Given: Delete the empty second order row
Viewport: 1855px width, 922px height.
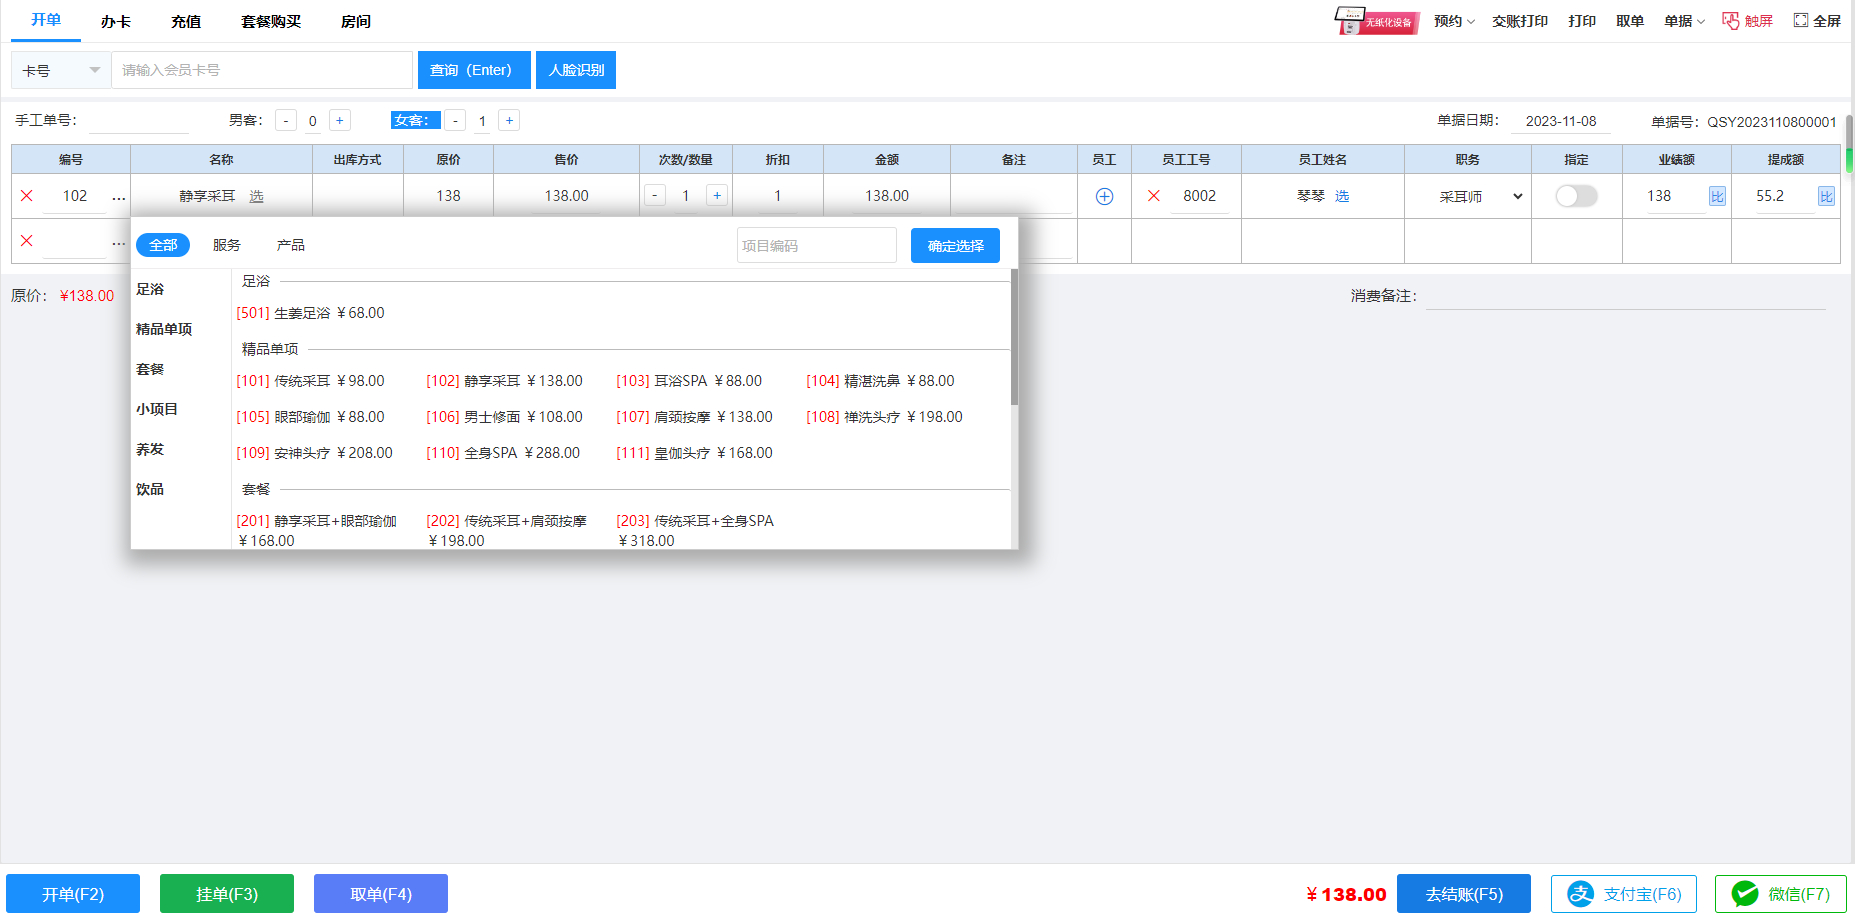Looking at the screenshot, I should click(27, 241).
